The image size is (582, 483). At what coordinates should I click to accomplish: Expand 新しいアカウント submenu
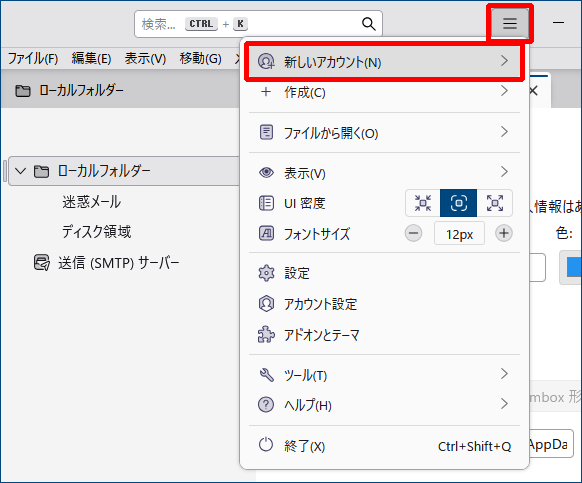click(x=384, y=61)
